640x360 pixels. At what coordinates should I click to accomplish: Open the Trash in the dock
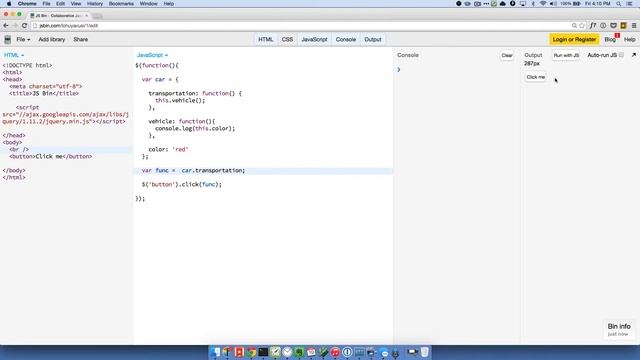point(424,352)
